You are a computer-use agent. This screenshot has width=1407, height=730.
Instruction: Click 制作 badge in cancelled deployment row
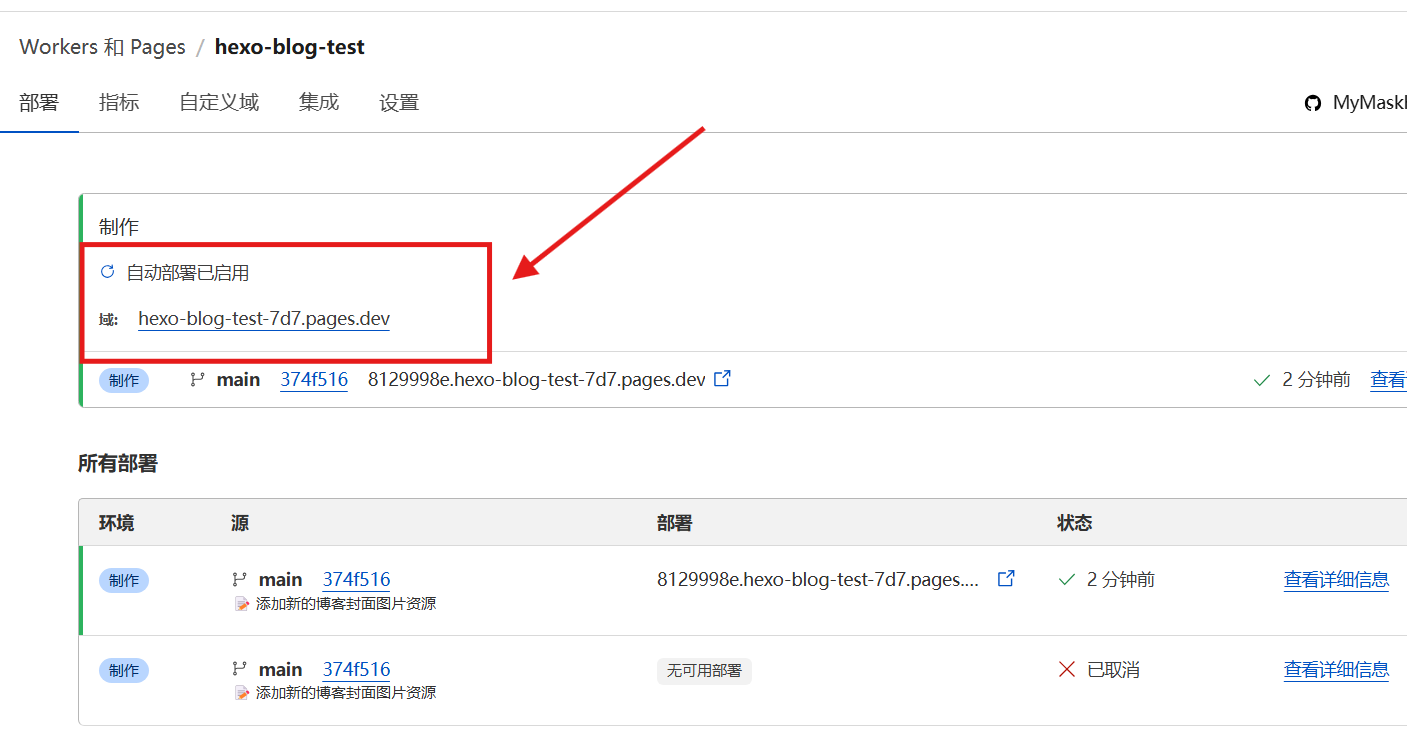coord(124,670)
